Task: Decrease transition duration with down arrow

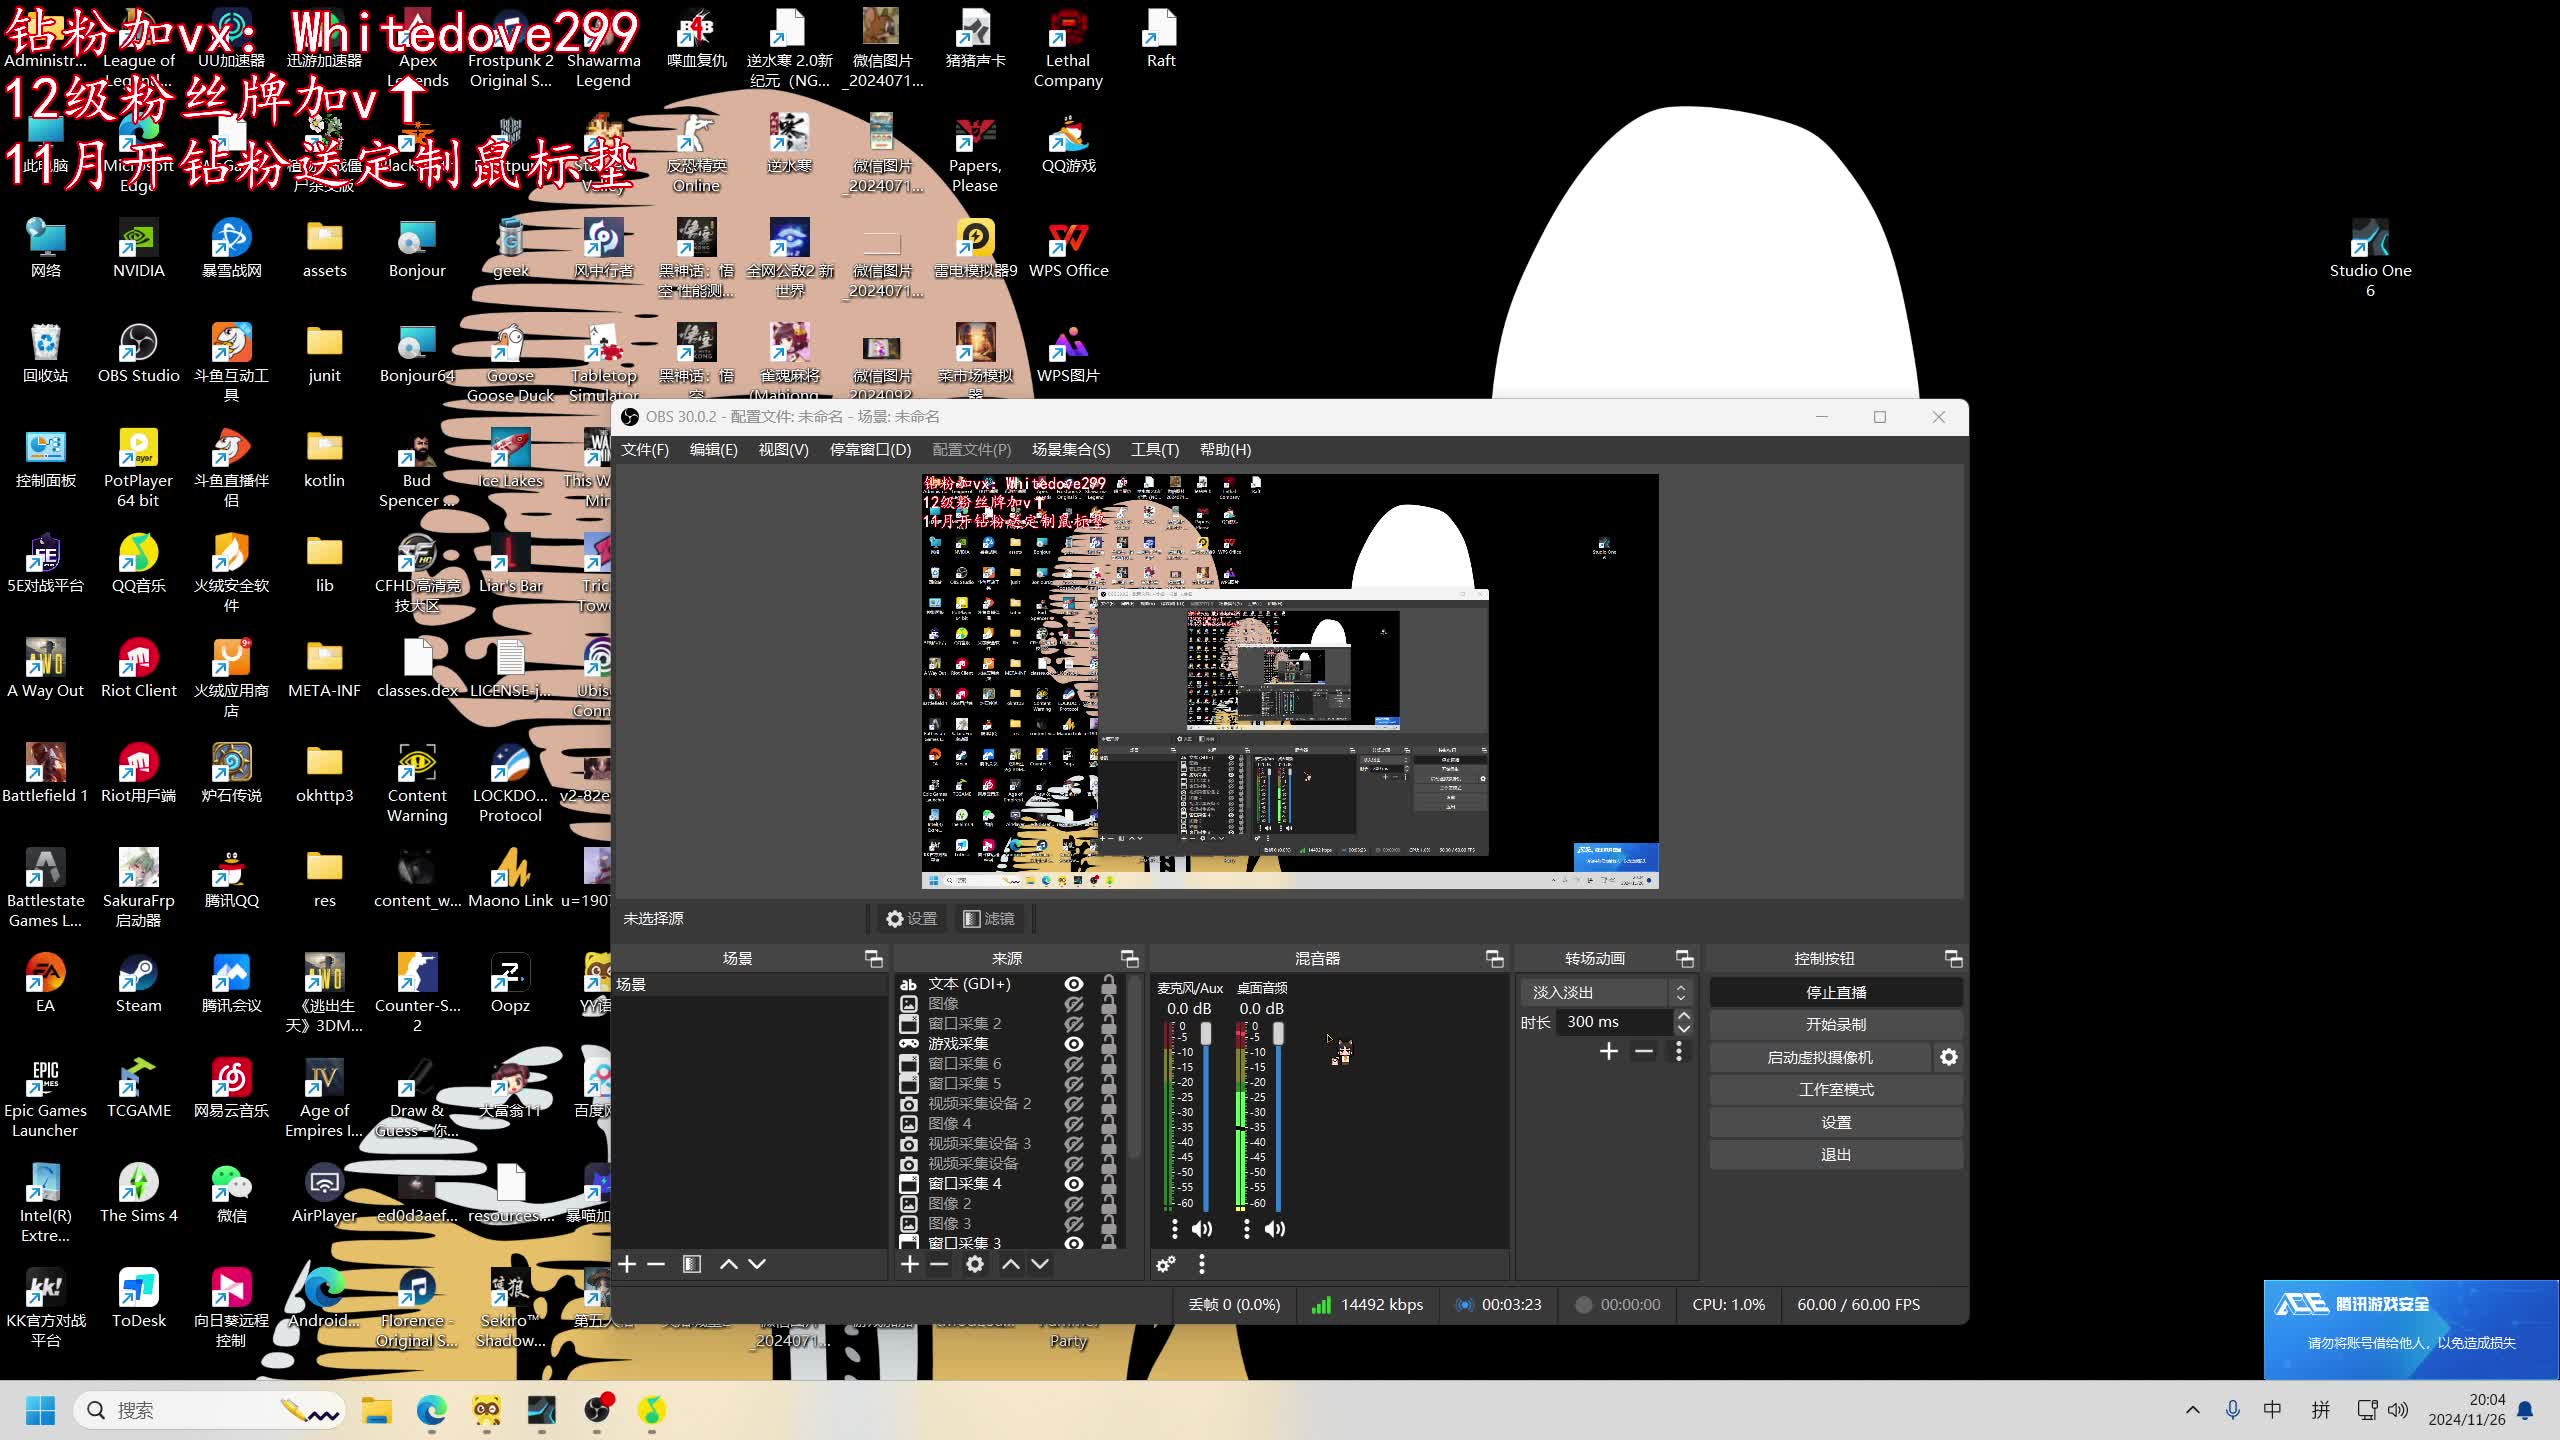Action: 1684,1029
